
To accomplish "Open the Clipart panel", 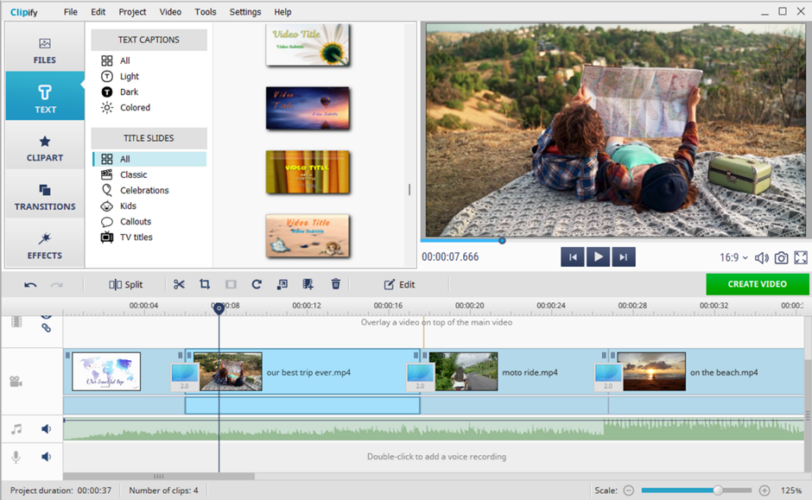I will tap(45, 149).
